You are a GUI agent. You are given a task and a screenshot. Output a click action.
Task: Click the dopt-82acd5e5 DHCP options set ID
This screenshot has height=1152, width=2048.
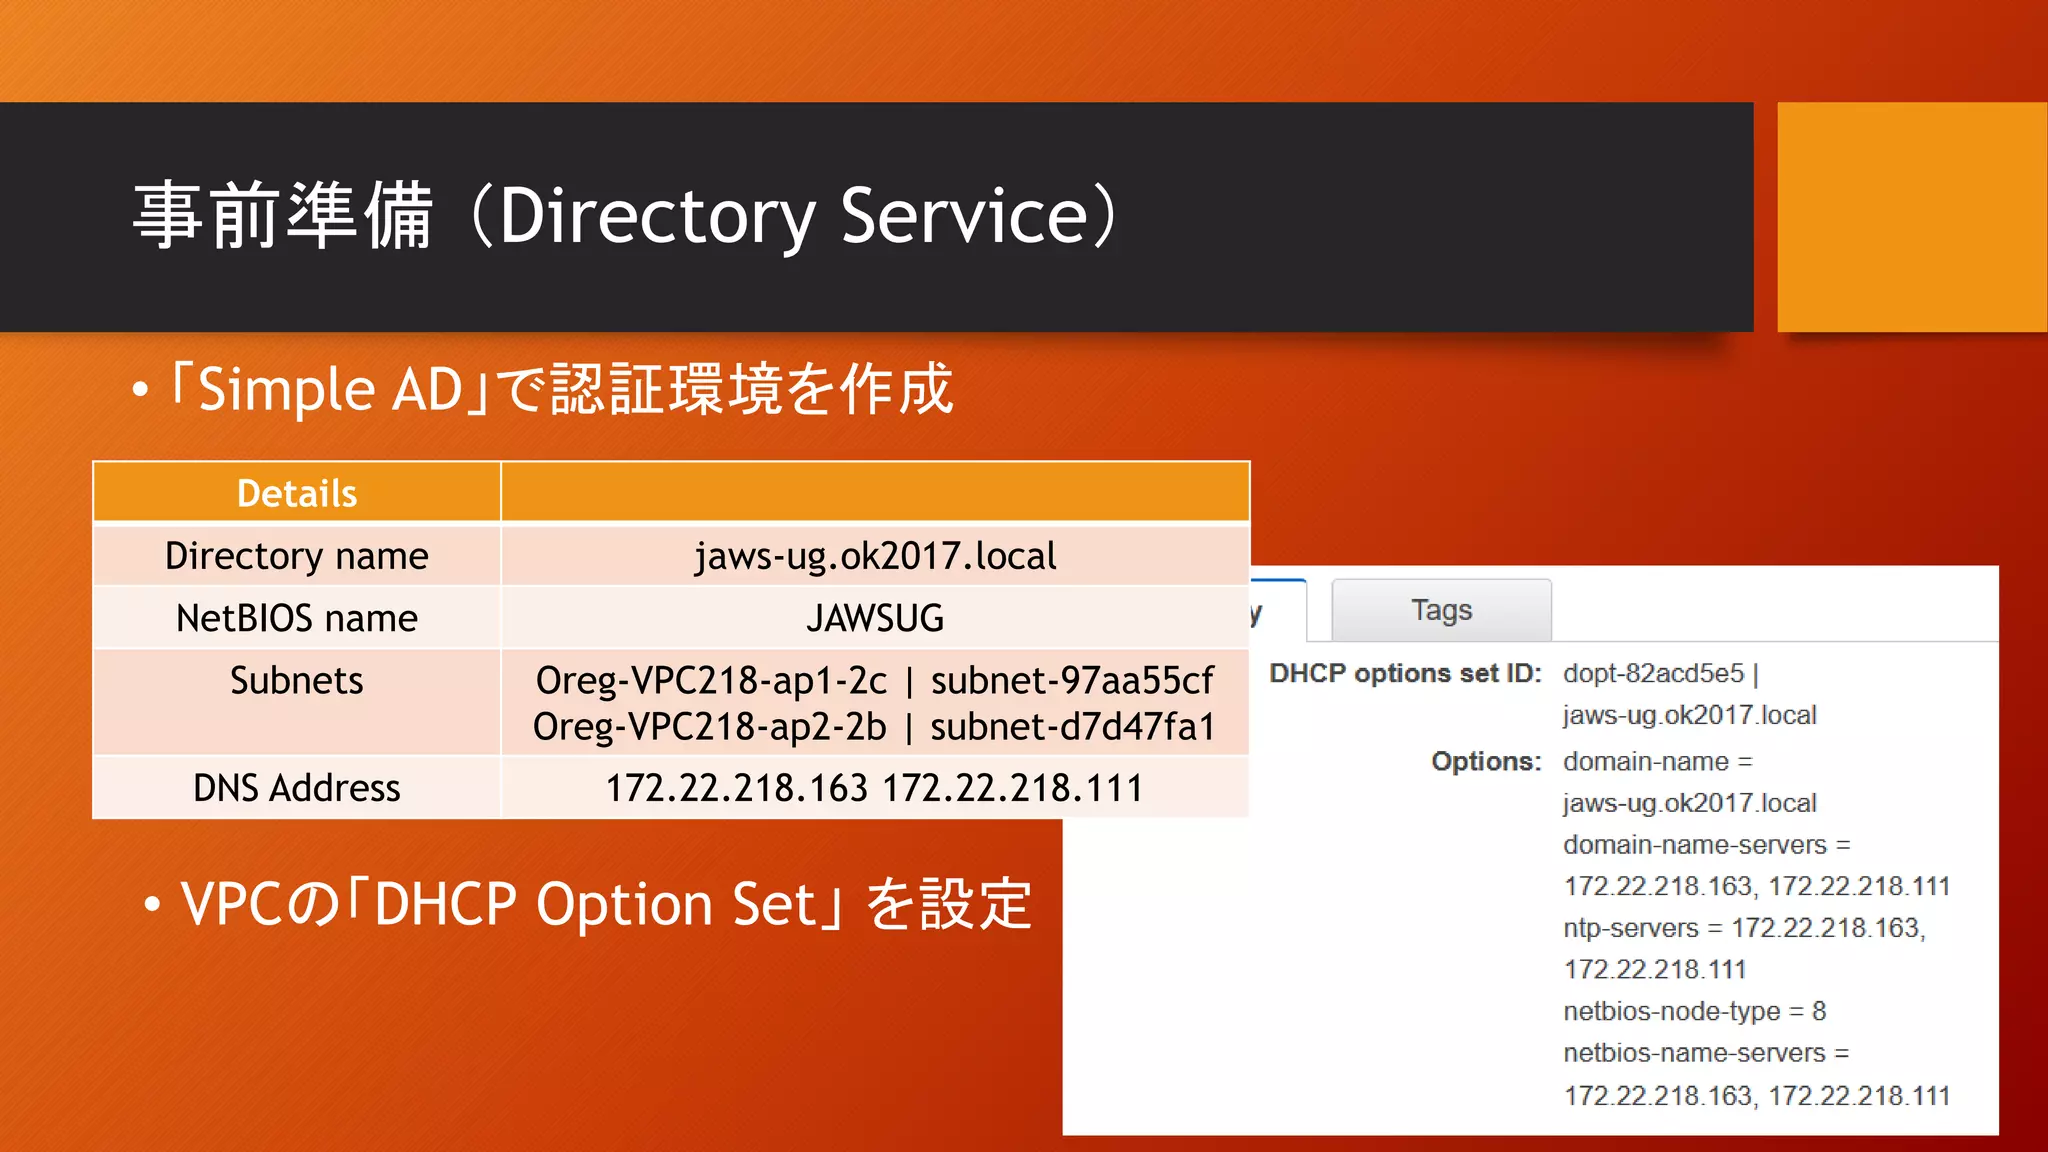coord(1653,673)
